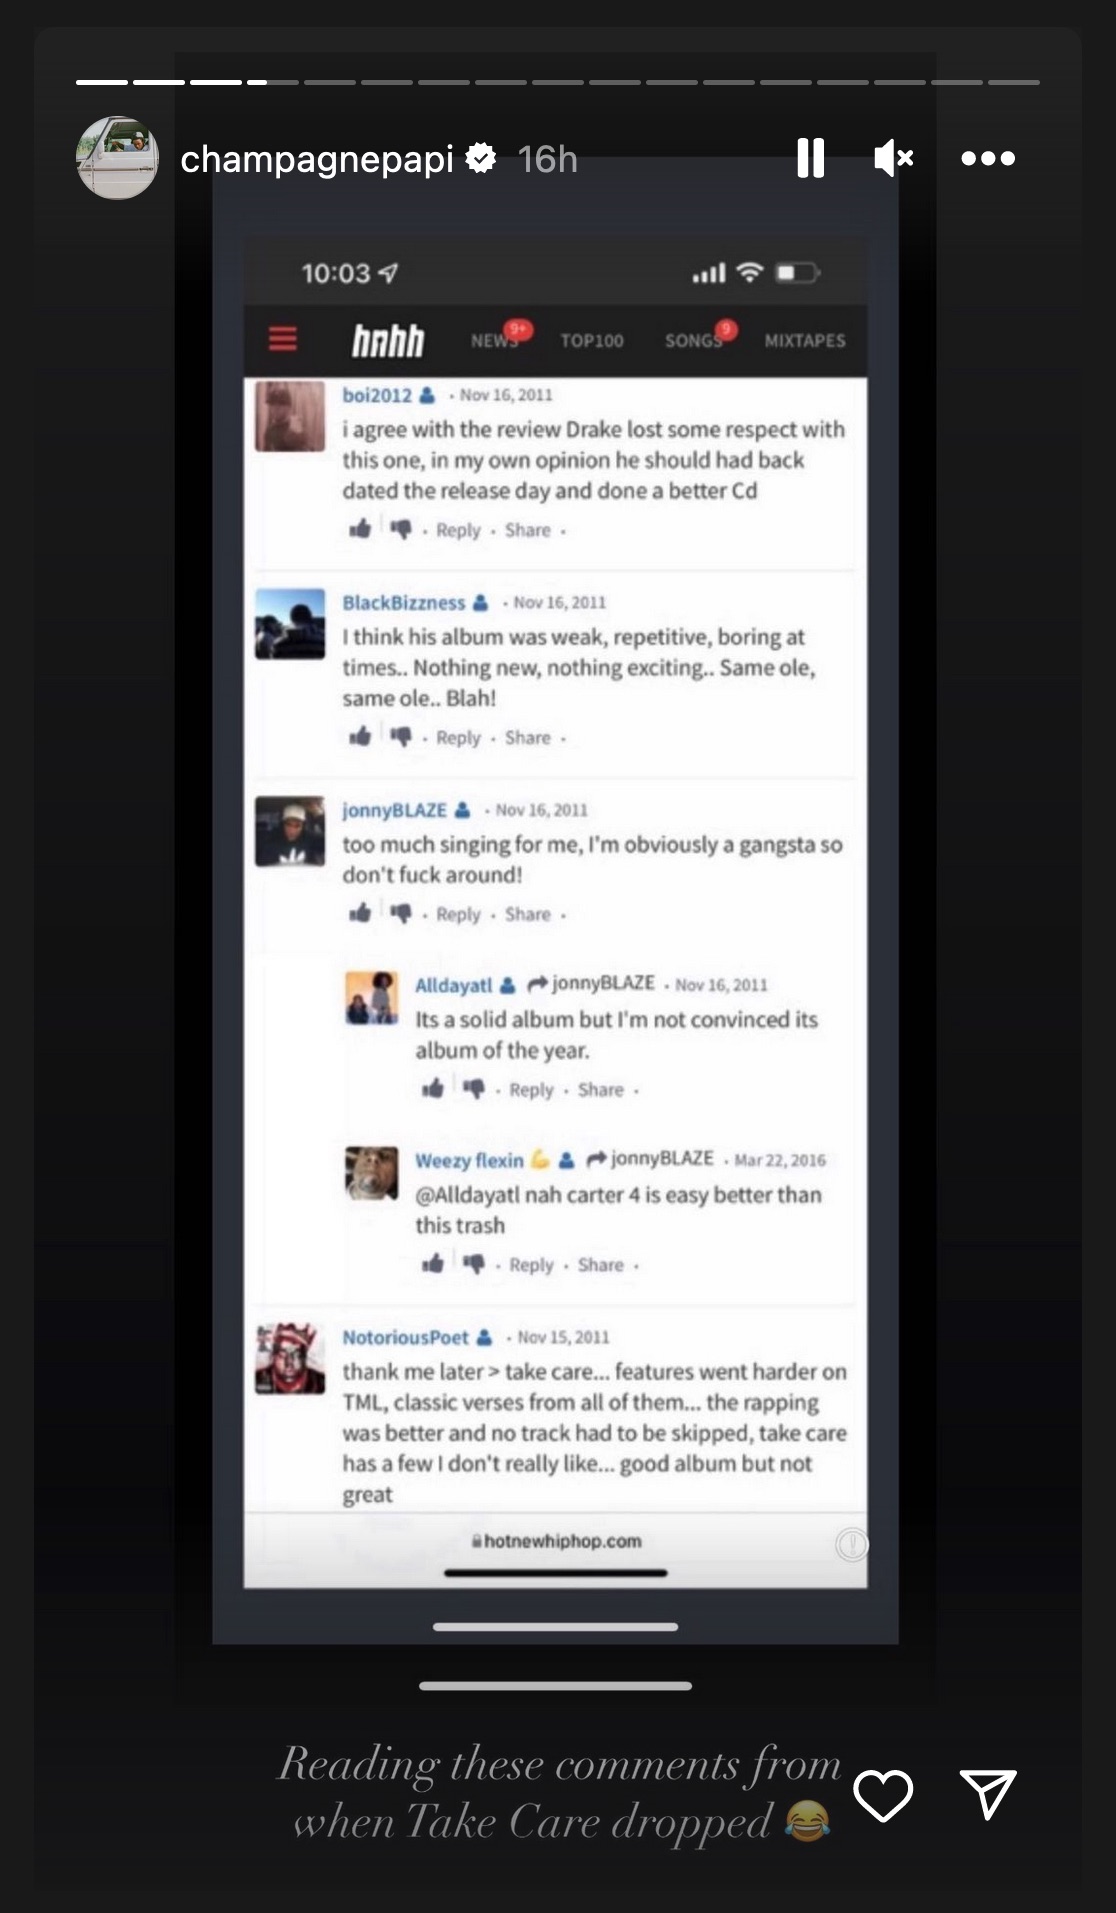Go to the MIXTAPES tab
This screenshot has width=1116, height=1913.
[805, 341]
